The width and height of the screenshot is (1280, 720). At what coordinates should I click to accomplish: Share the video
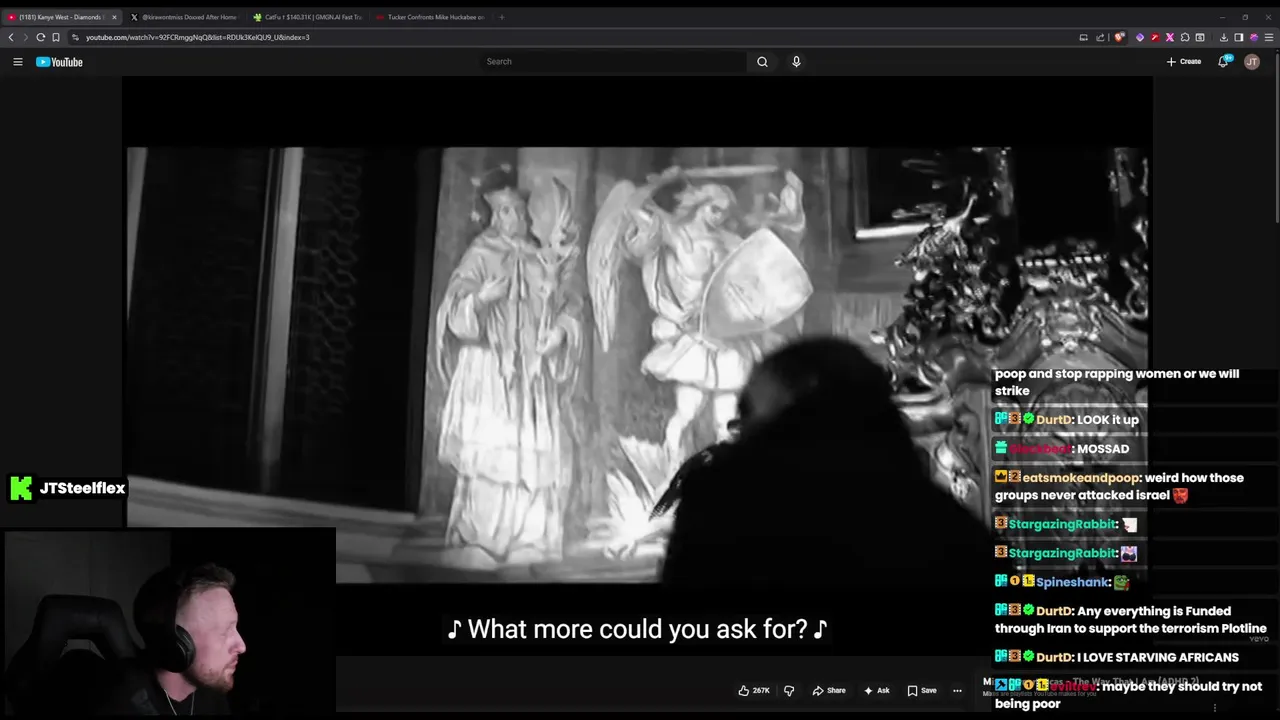(829, 690)
